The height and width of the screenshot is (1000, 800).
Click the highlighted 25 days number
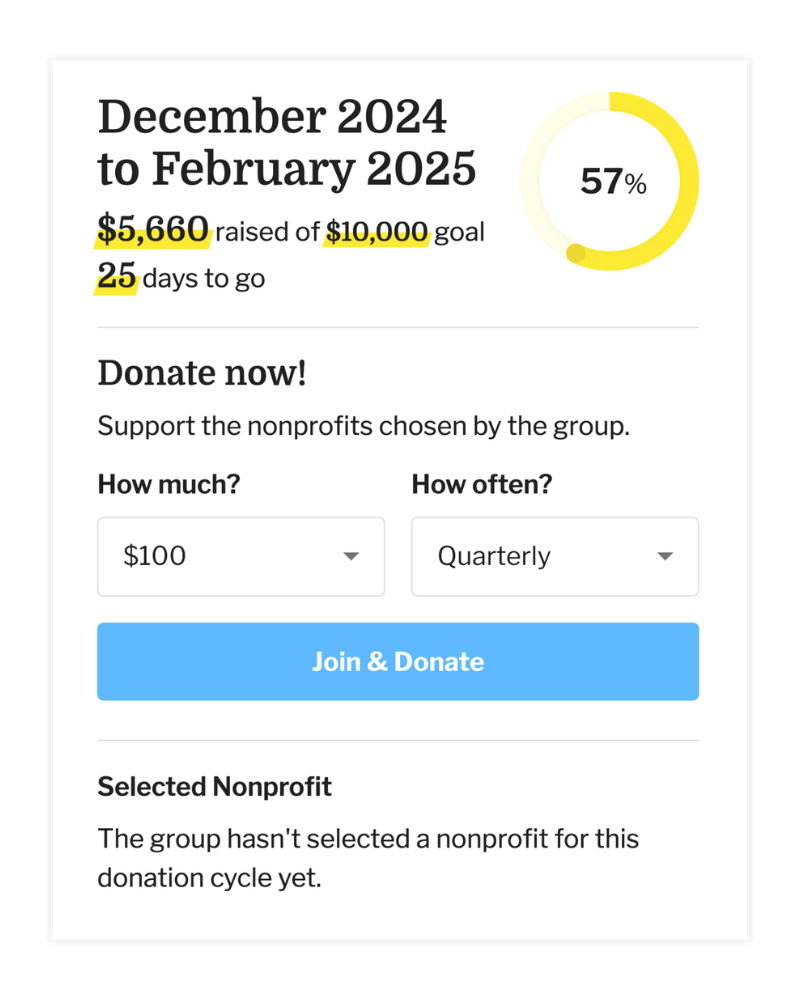click(x=116, y=276)
